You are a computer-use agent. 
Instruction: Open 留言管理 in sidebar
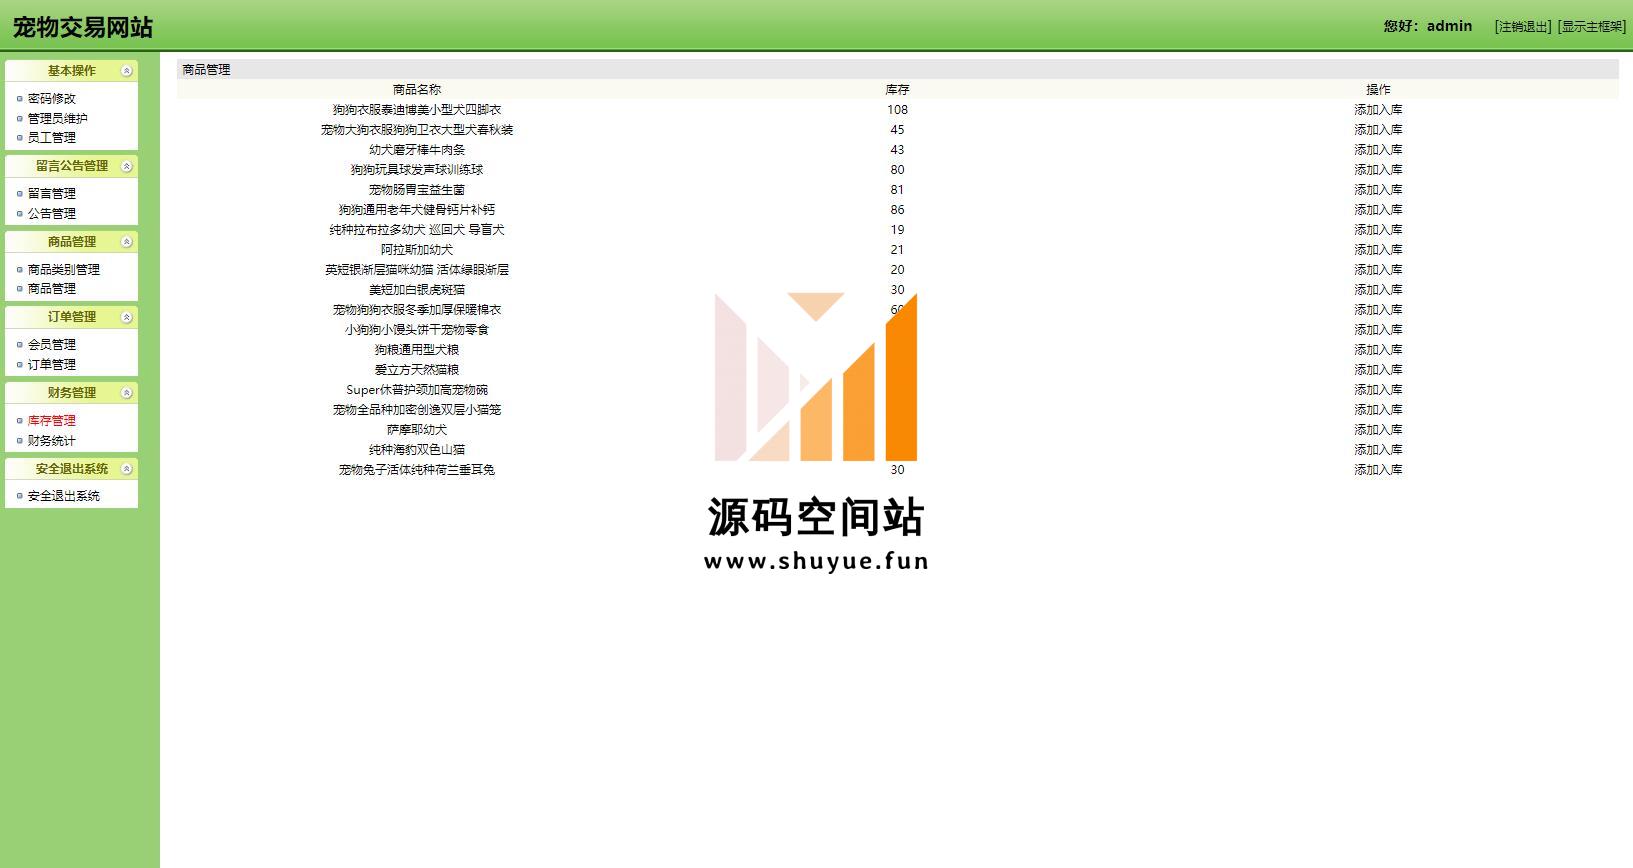point(52,194)
